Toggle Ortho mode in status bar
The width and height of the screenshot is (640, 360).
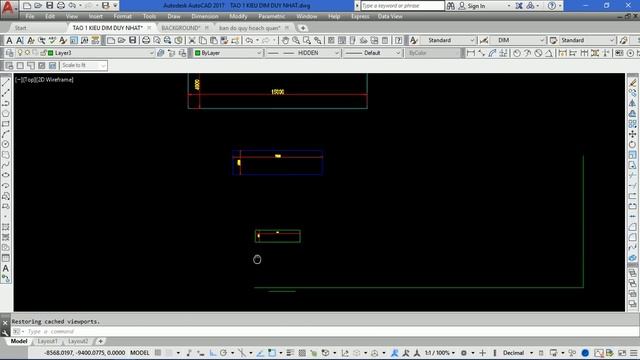(213, 353)
